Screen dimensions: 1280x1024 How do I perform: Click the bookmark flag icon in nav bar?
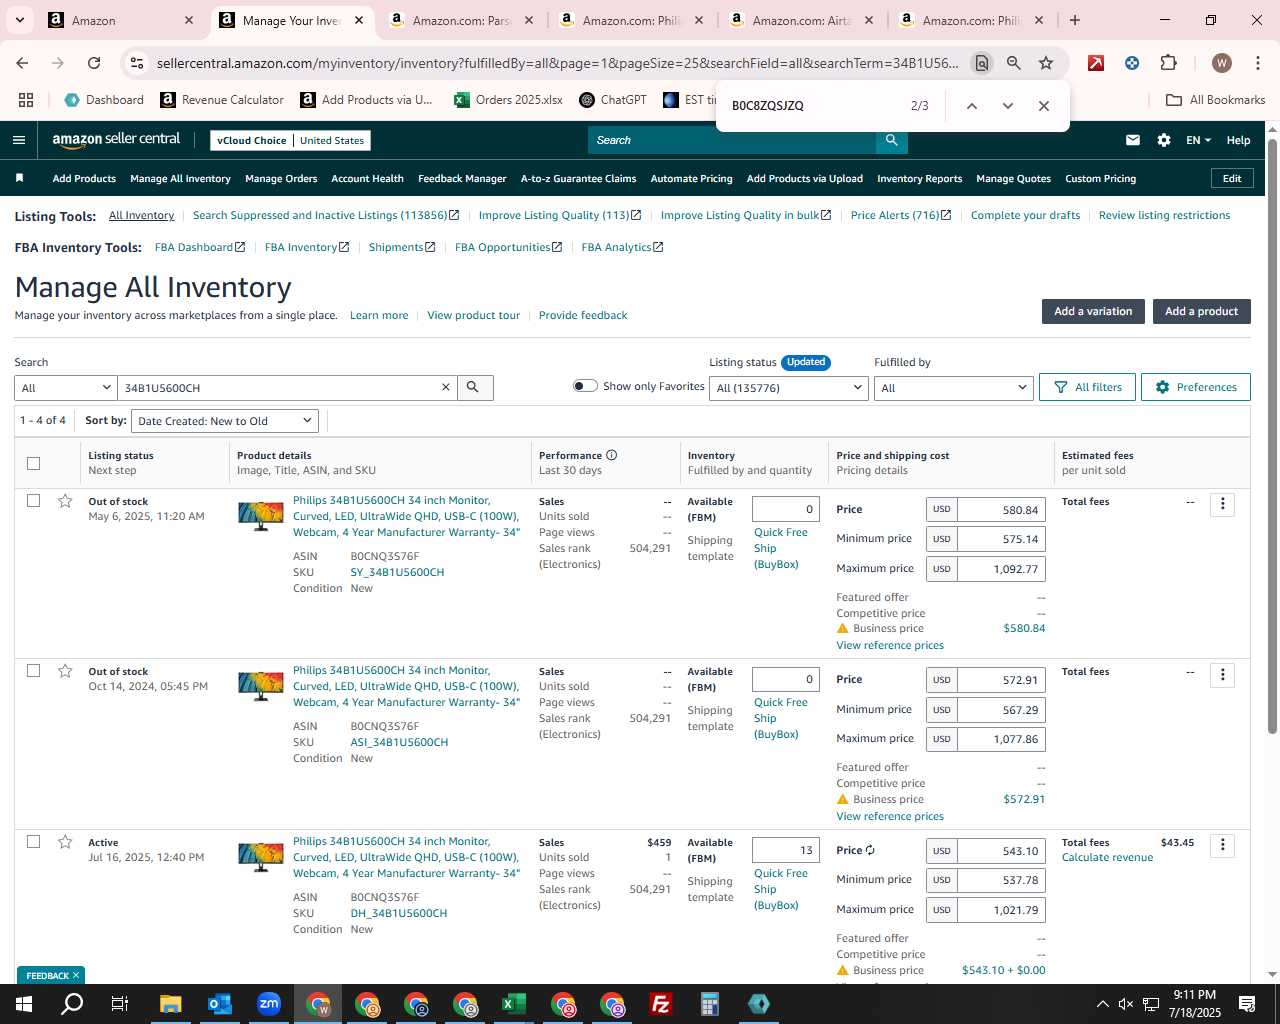tap(19, 178)
